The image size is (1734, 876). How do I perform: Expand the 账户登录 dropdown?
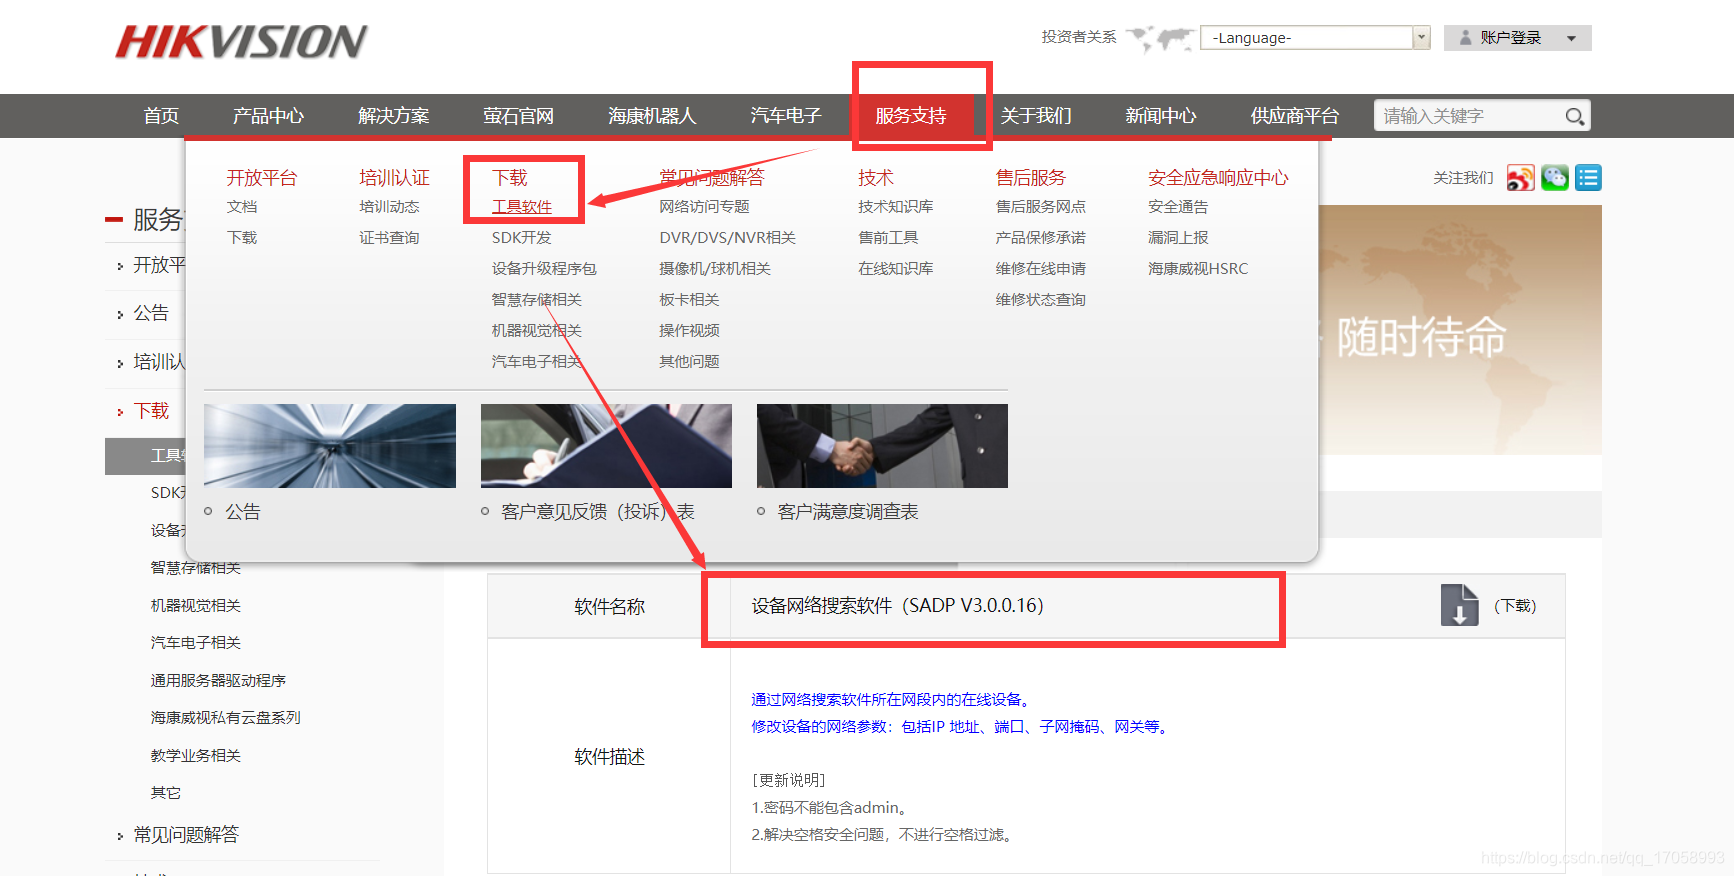pos(1517,38)
